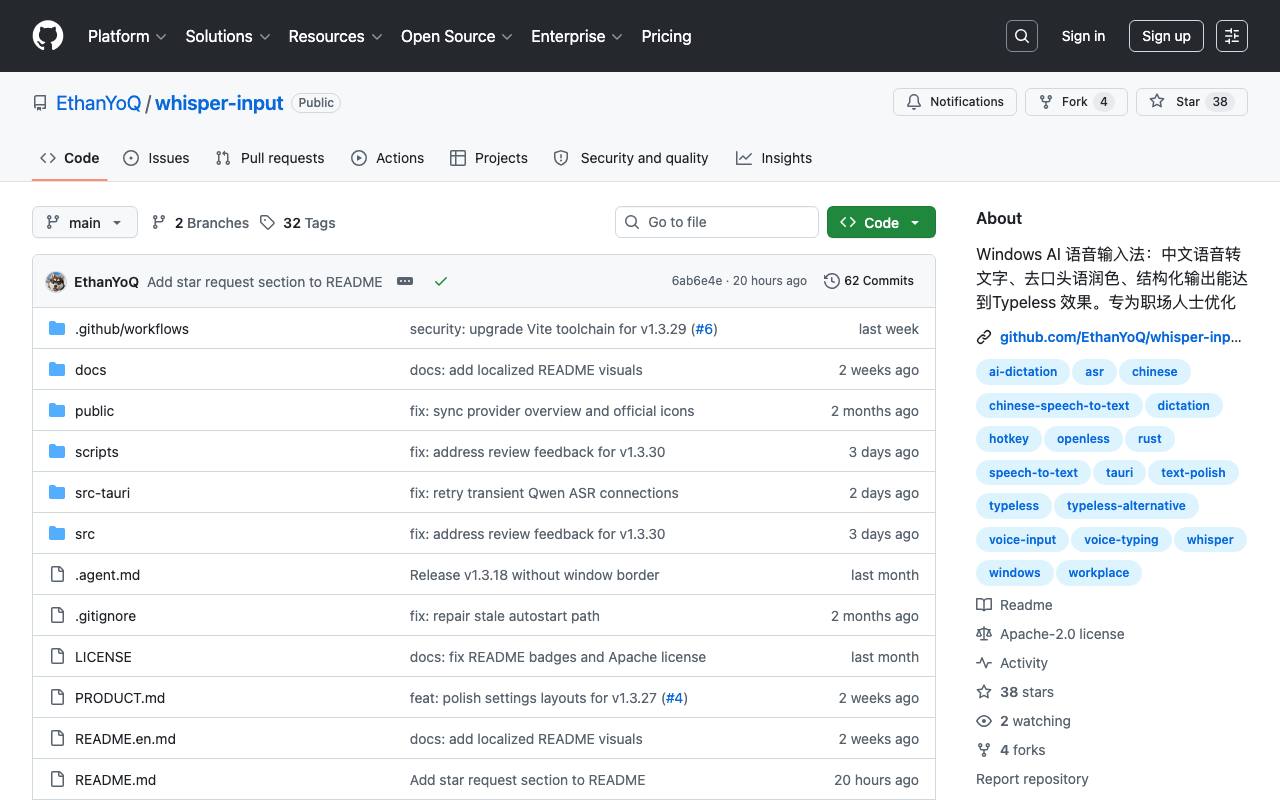Click the fork icon next to 4 forks
The width and height of the screenshot is (1280, 800).
(x=984, y=750)
